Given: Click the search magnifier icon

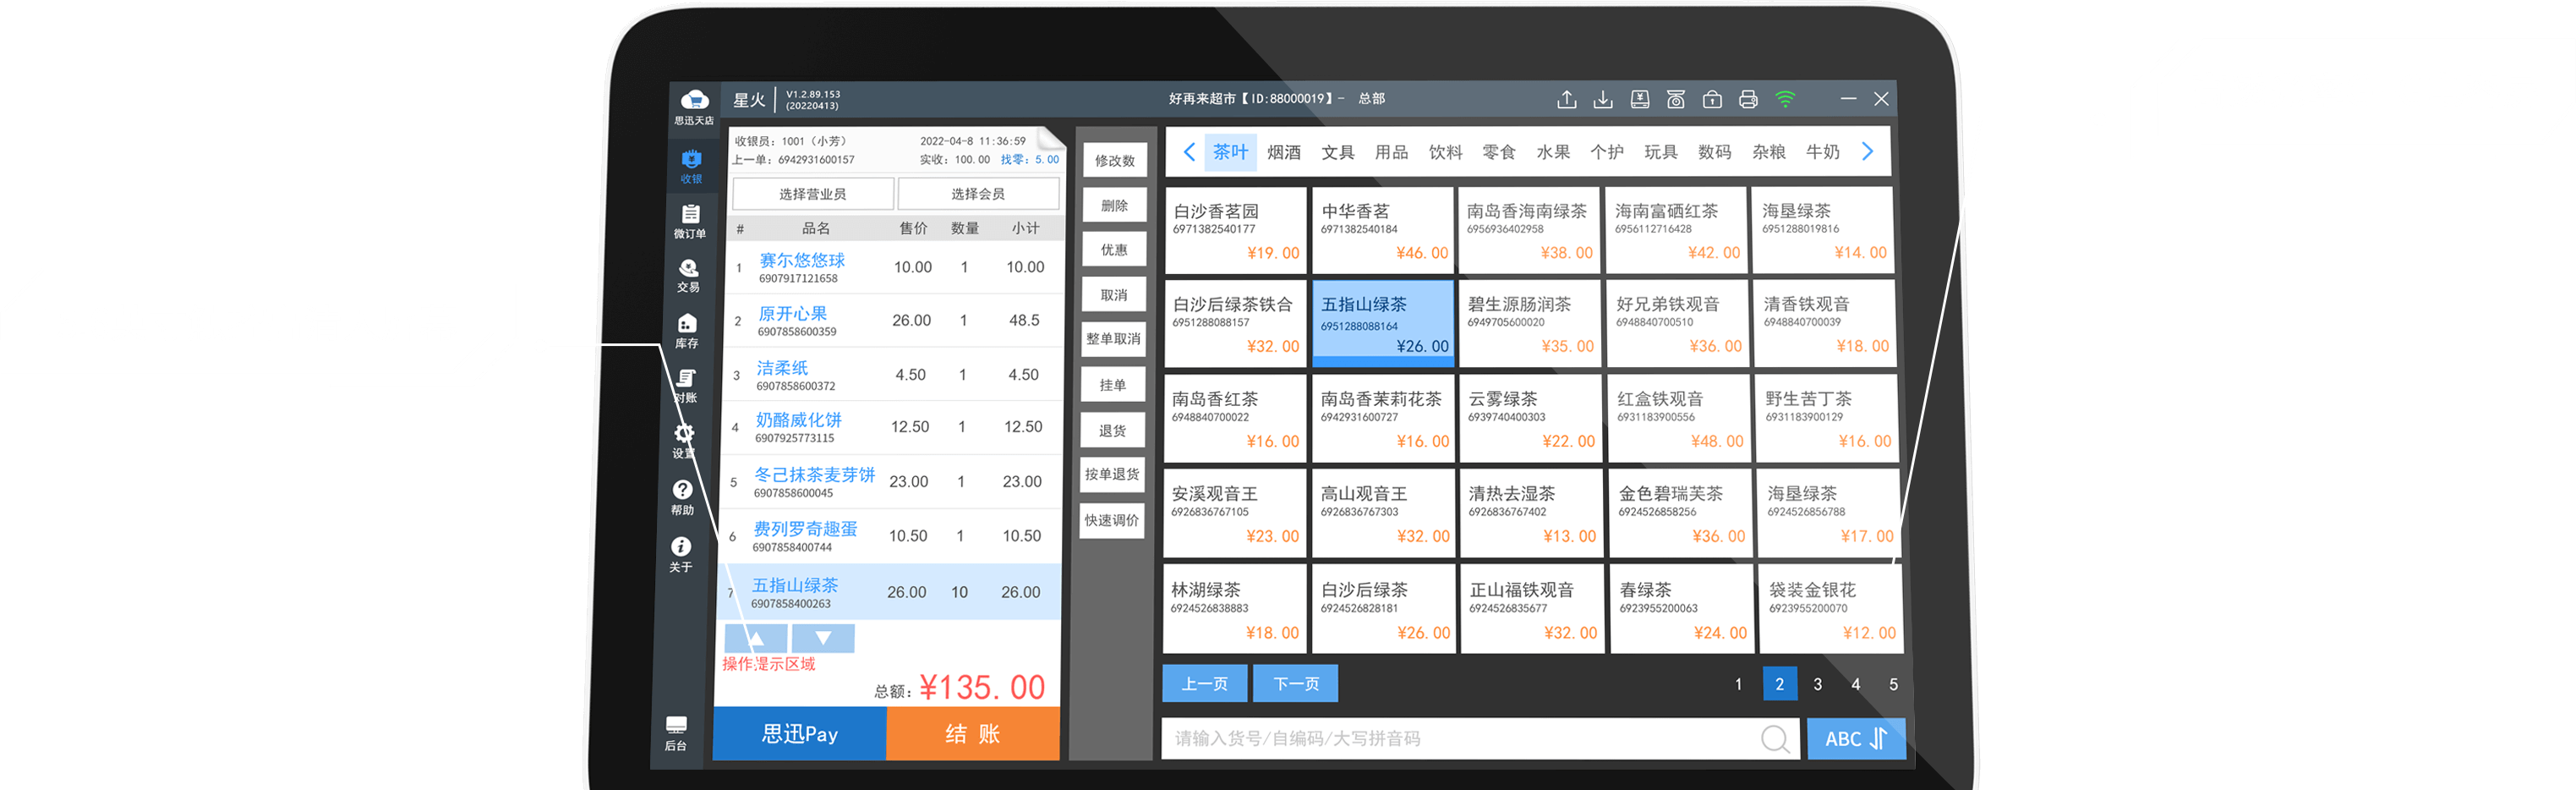Looking at the screenshot, I should (x=1775, y=739).
